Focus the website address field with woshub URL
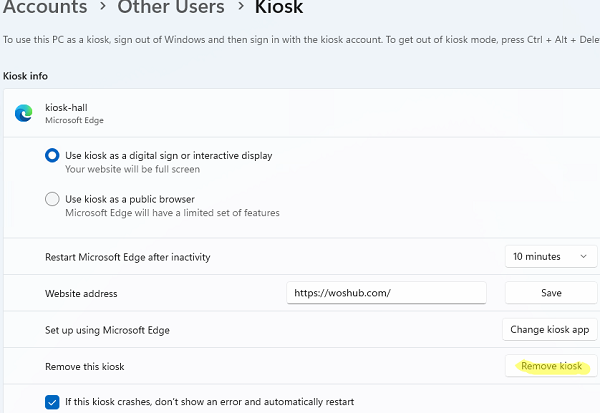The height and width of the screenshot is (413, 600). 385,293
